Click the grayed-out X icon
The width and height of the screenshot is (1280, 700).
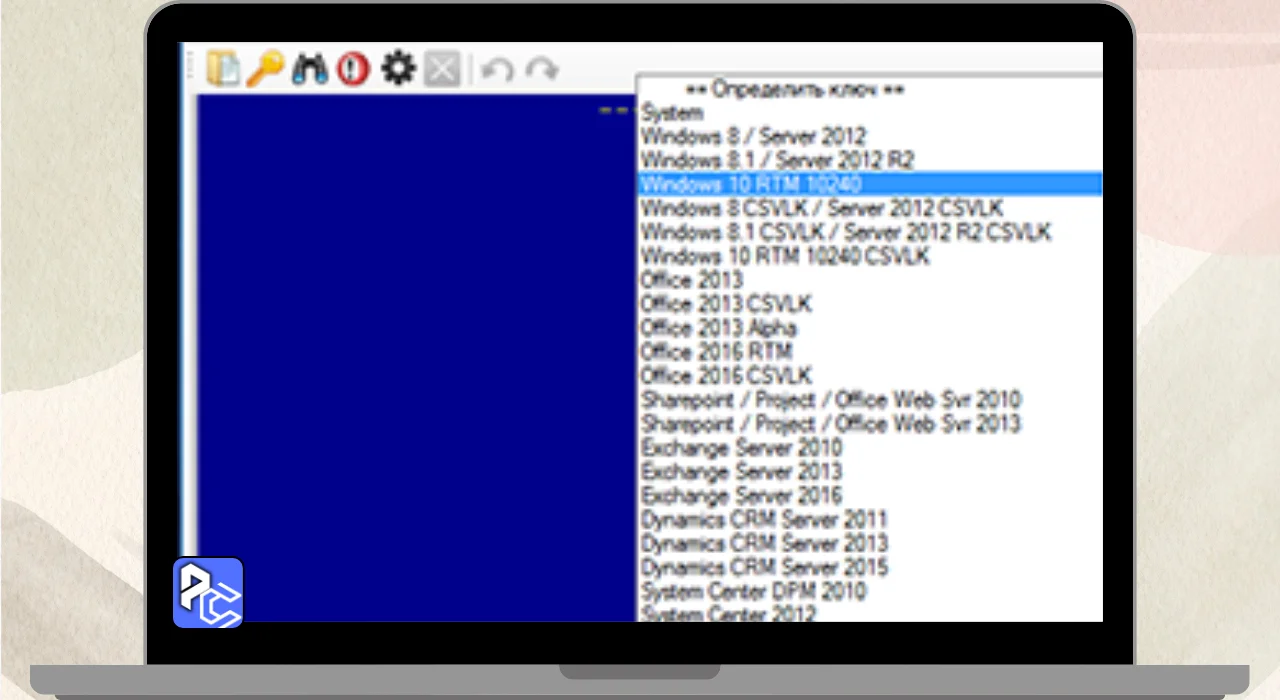click(442, 70)
